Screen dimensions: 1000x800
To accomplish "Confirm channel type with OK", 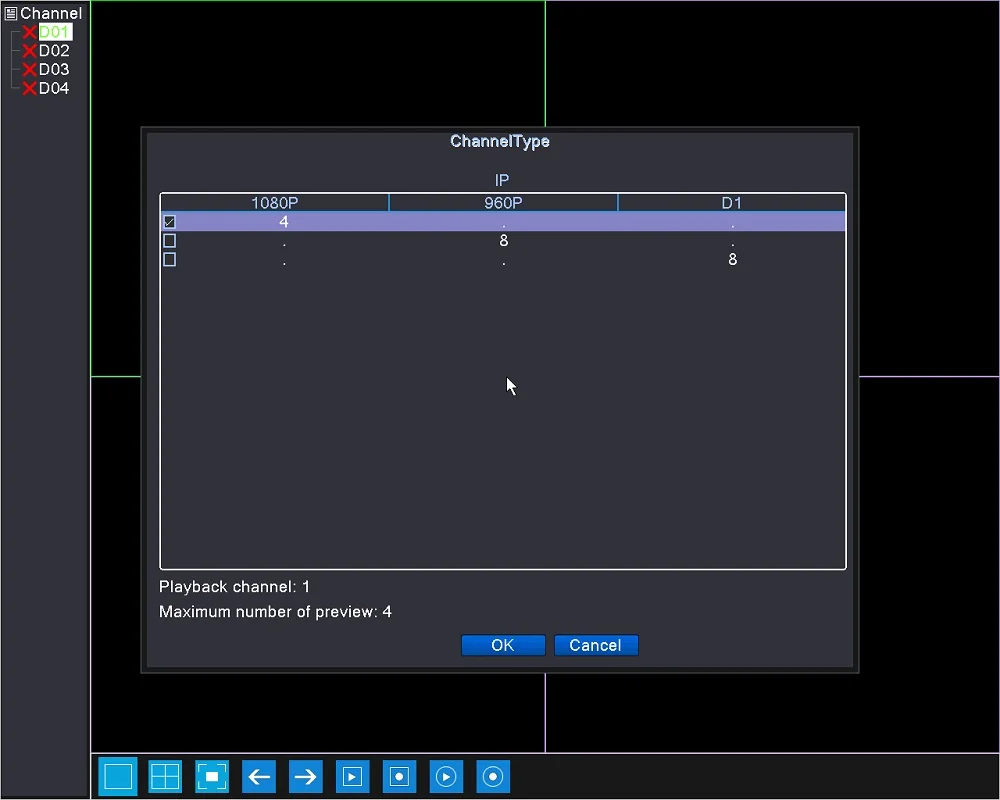I will tap(503, 645).
